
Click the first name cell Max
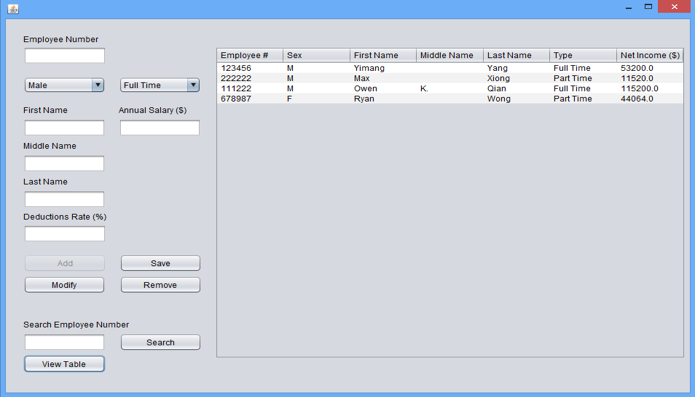383,78
